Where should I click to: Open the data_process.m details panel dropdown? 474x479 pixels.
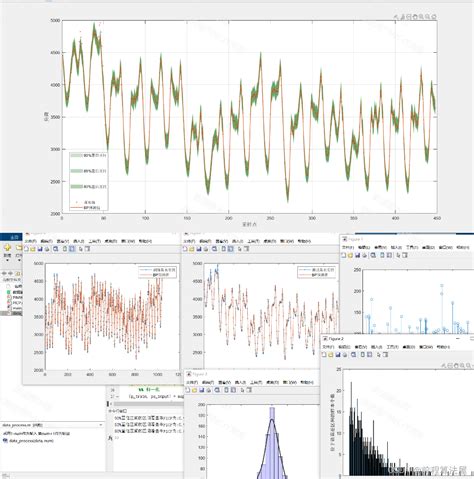pos(101,425)
